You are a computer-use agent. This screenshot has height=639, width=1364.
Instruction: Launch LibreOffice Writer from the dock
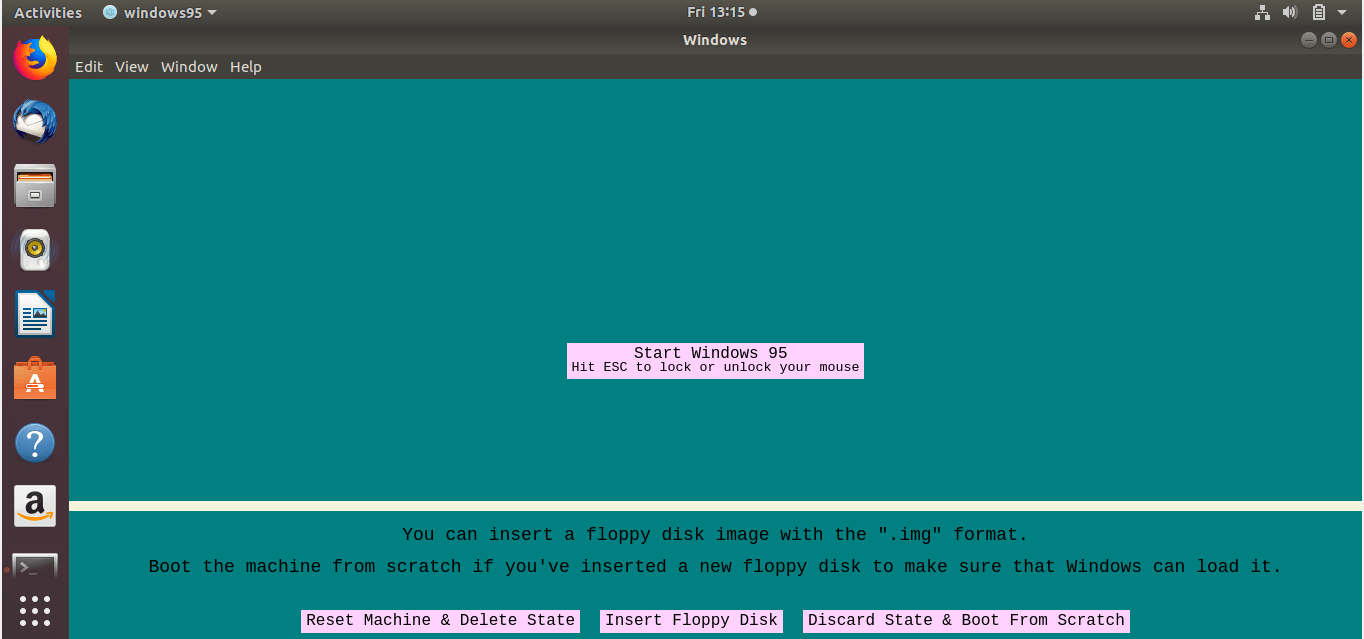(35, 314)
